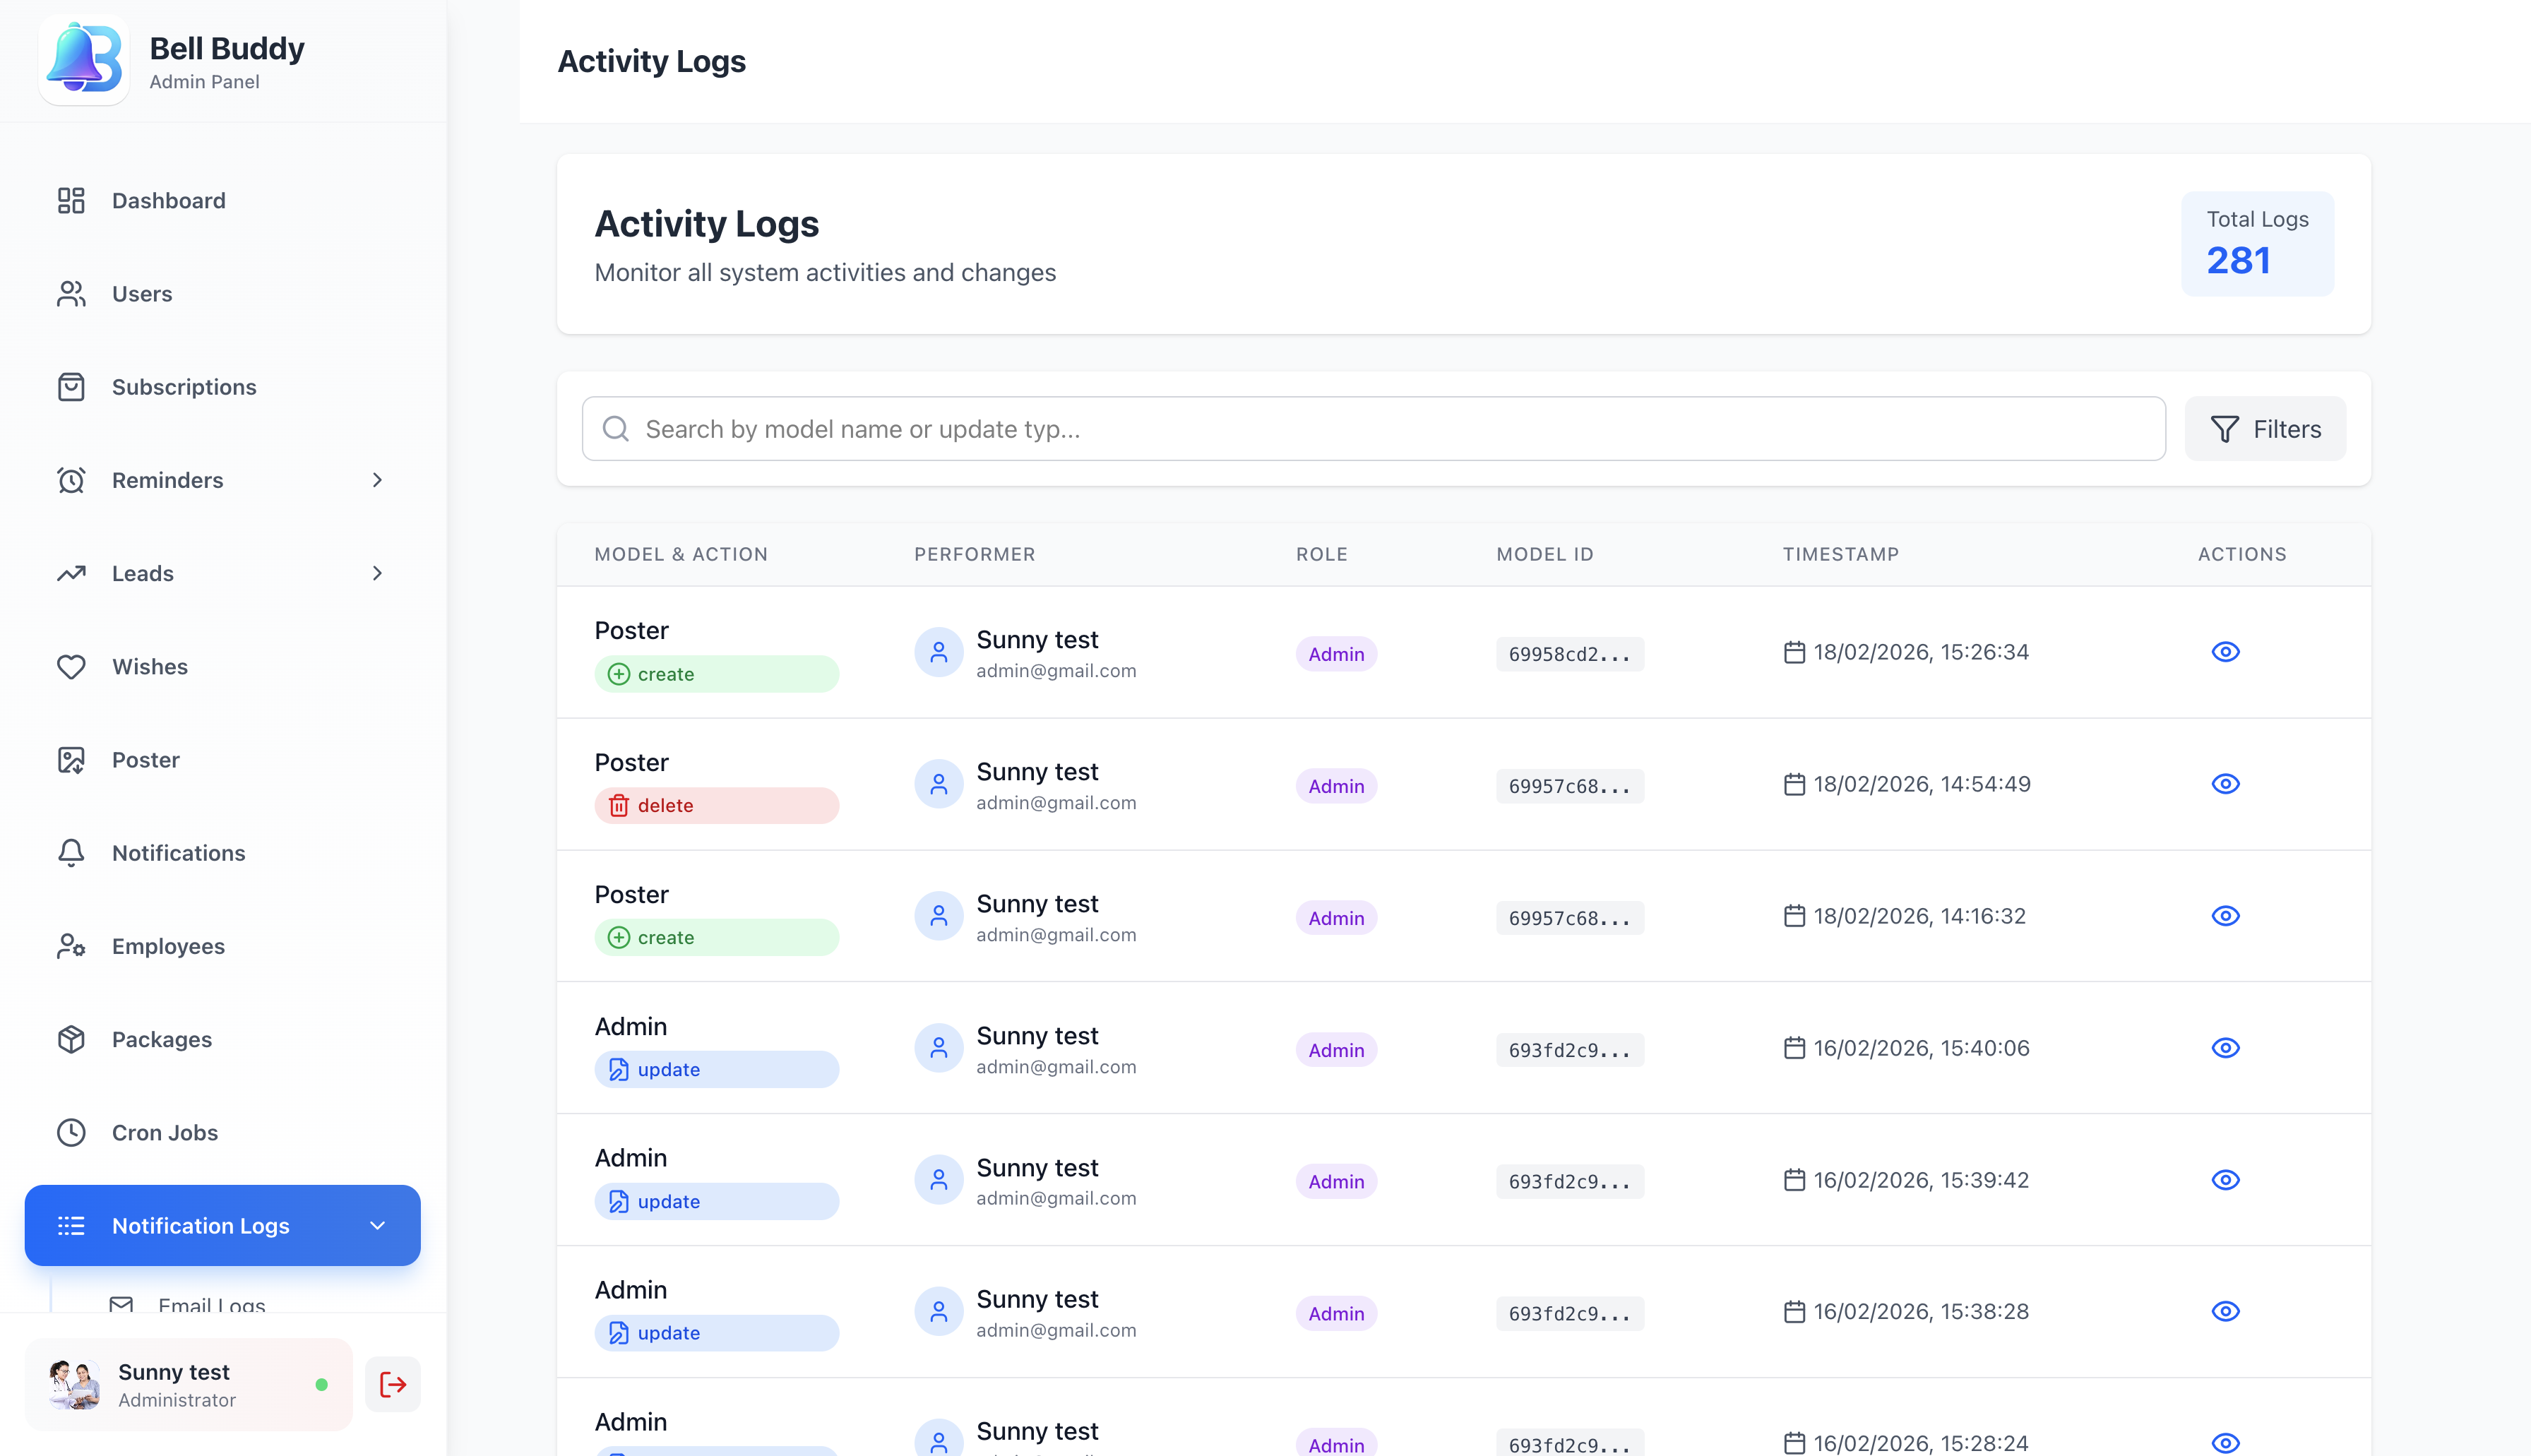Open the Dashboard from the sidebar
Image resolution: width=2531 pixels, height=1456 pixels.
[x=168, y=200]
